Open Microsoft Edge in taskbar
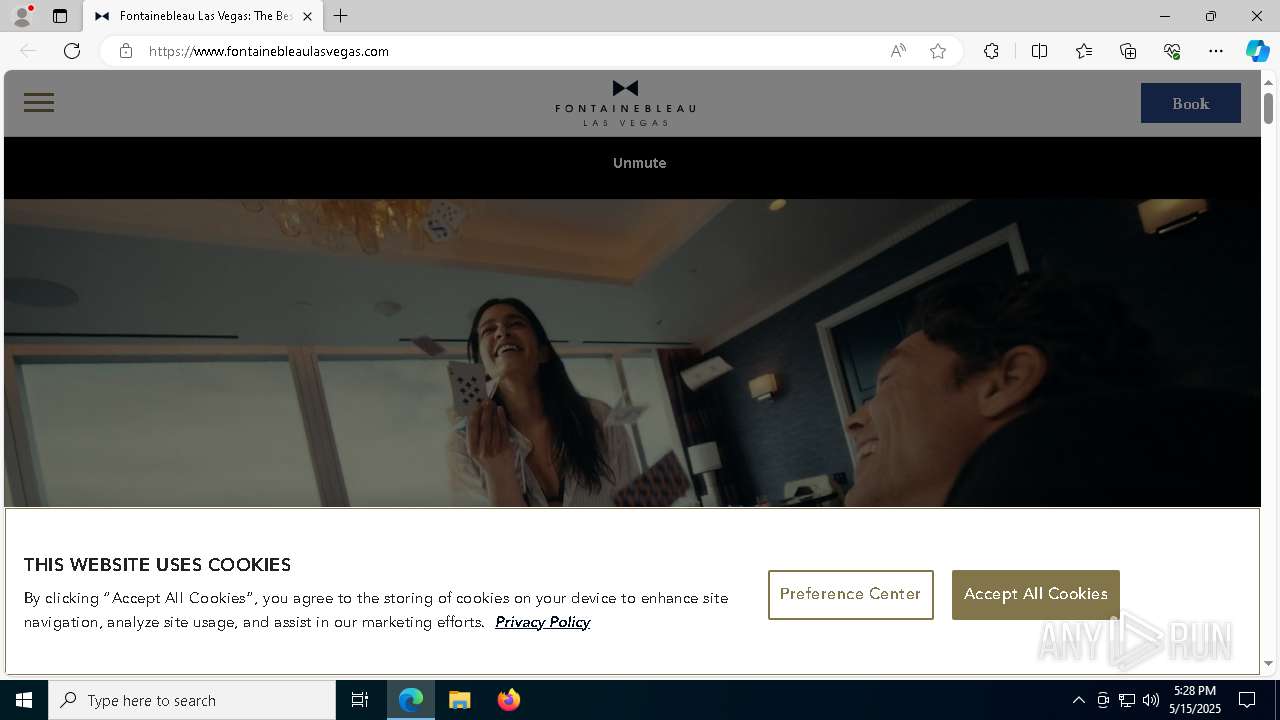1280x720 pixels. 411,700
